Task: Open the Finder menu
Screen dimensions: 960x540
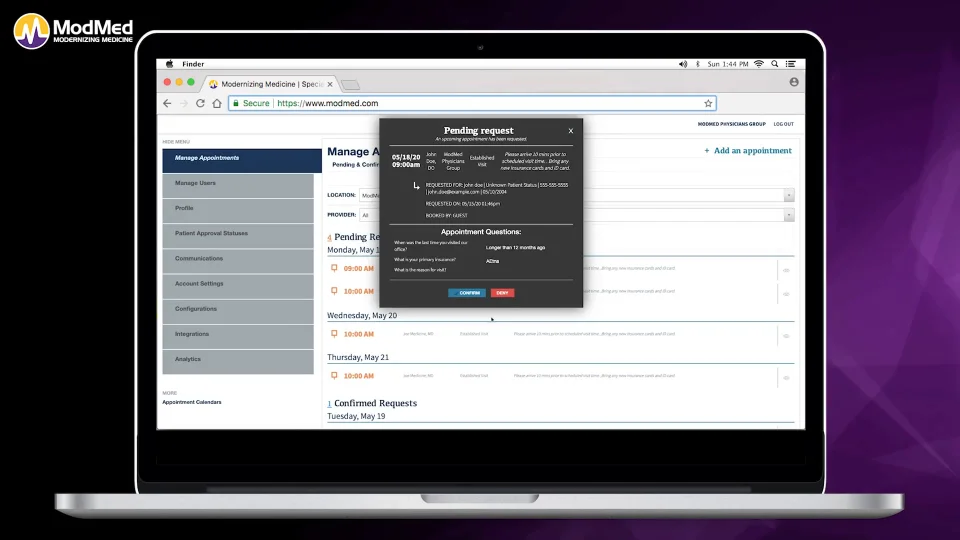Action: 193,64
